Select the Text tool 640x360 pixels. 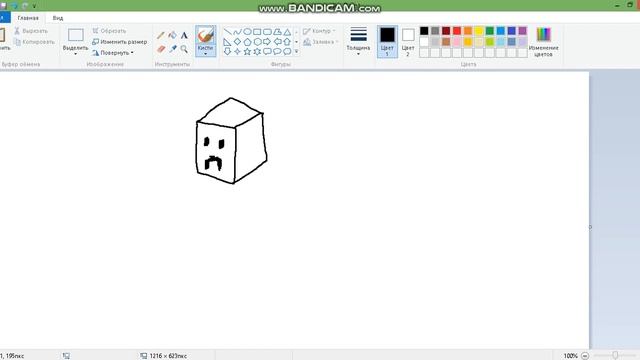(184, 36)
